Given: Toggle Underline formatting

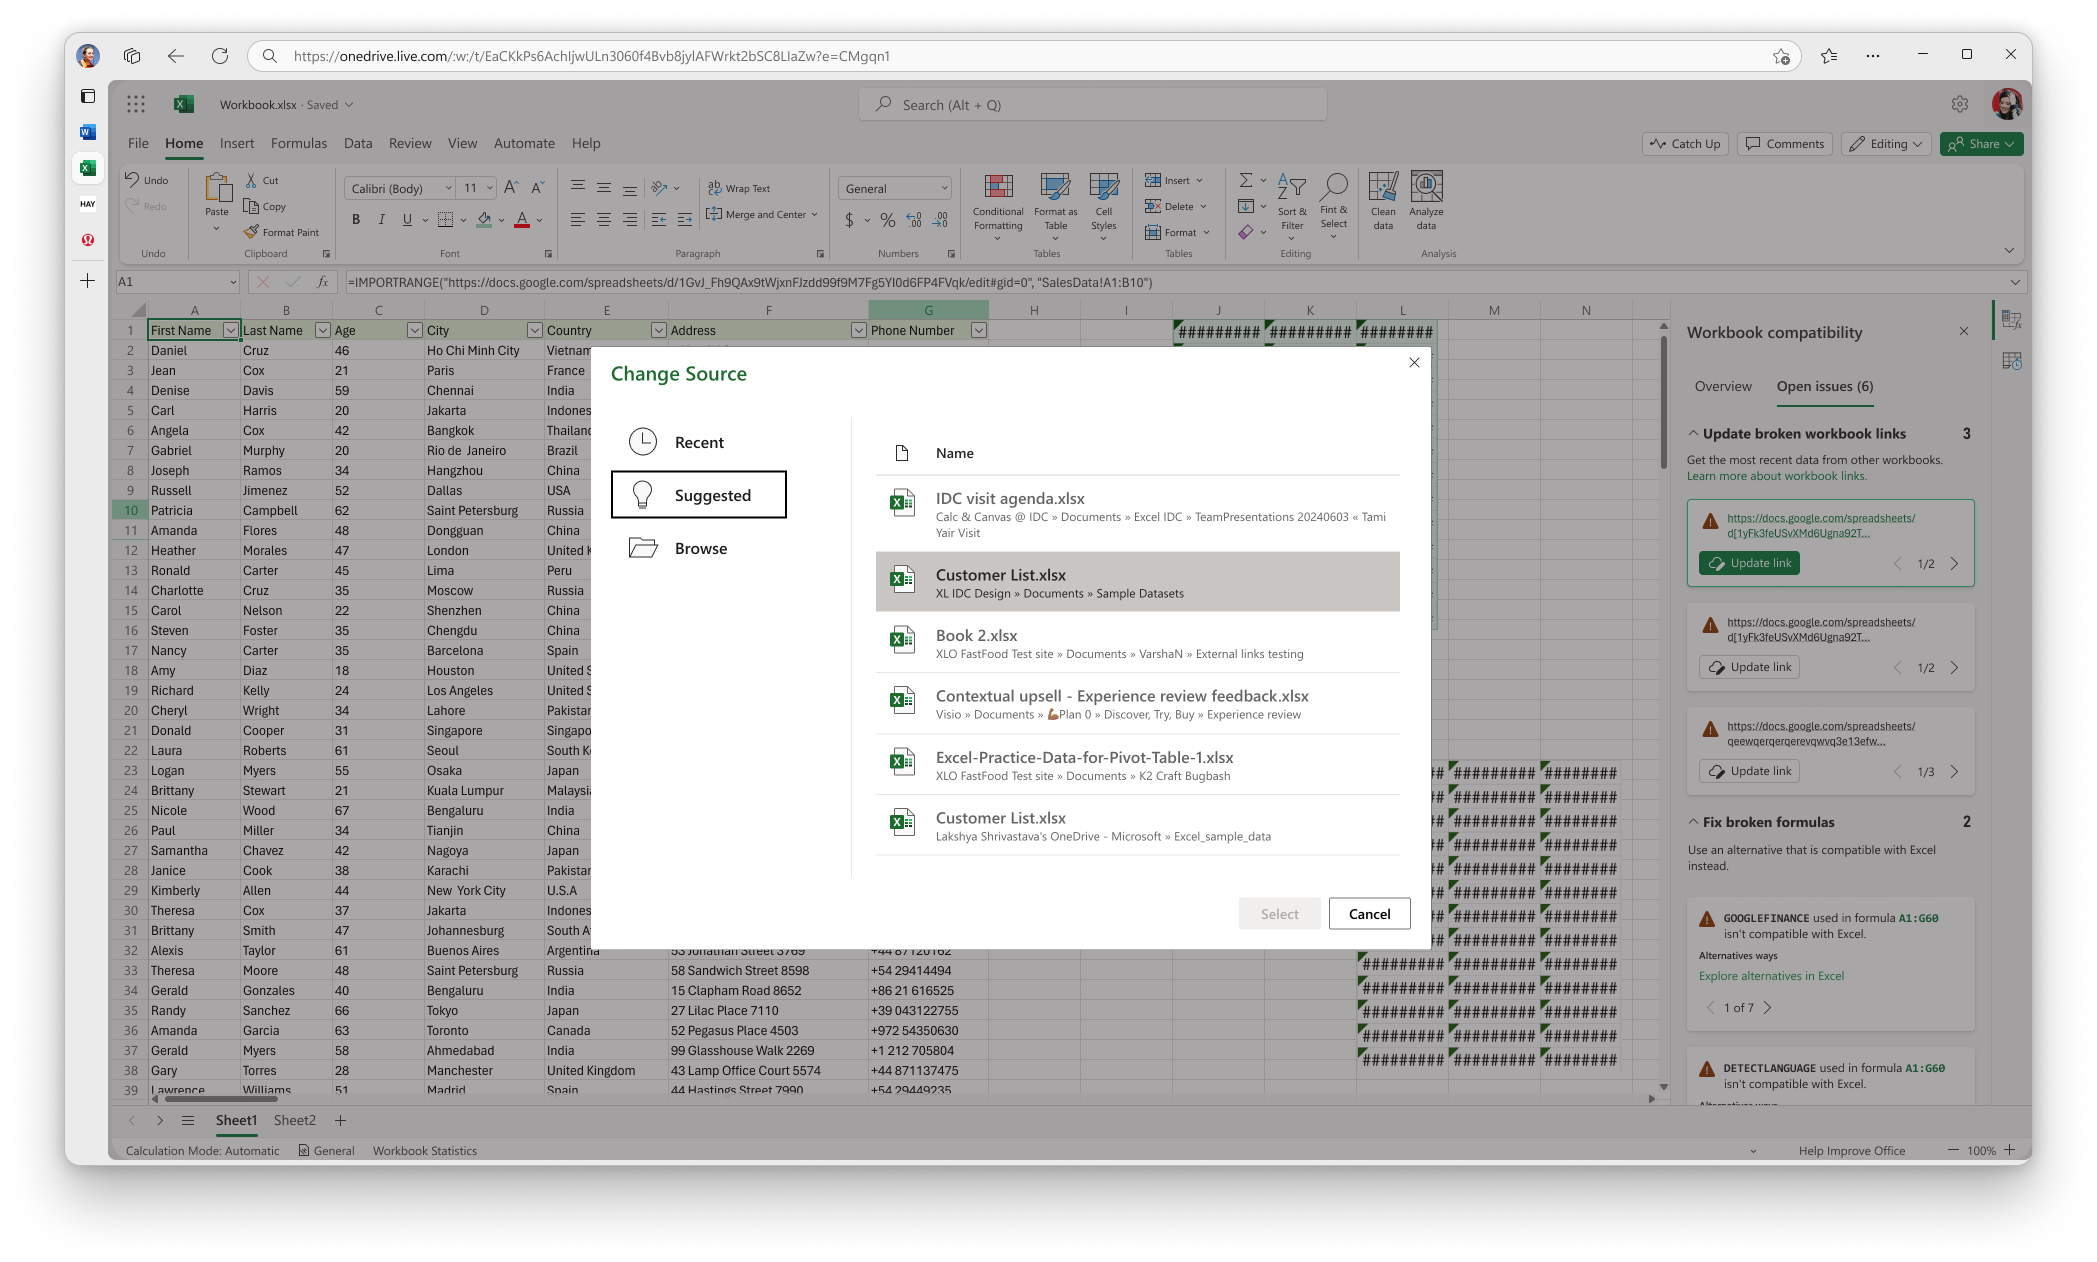Looking at the screenshot, I should [x=407, y=219].
